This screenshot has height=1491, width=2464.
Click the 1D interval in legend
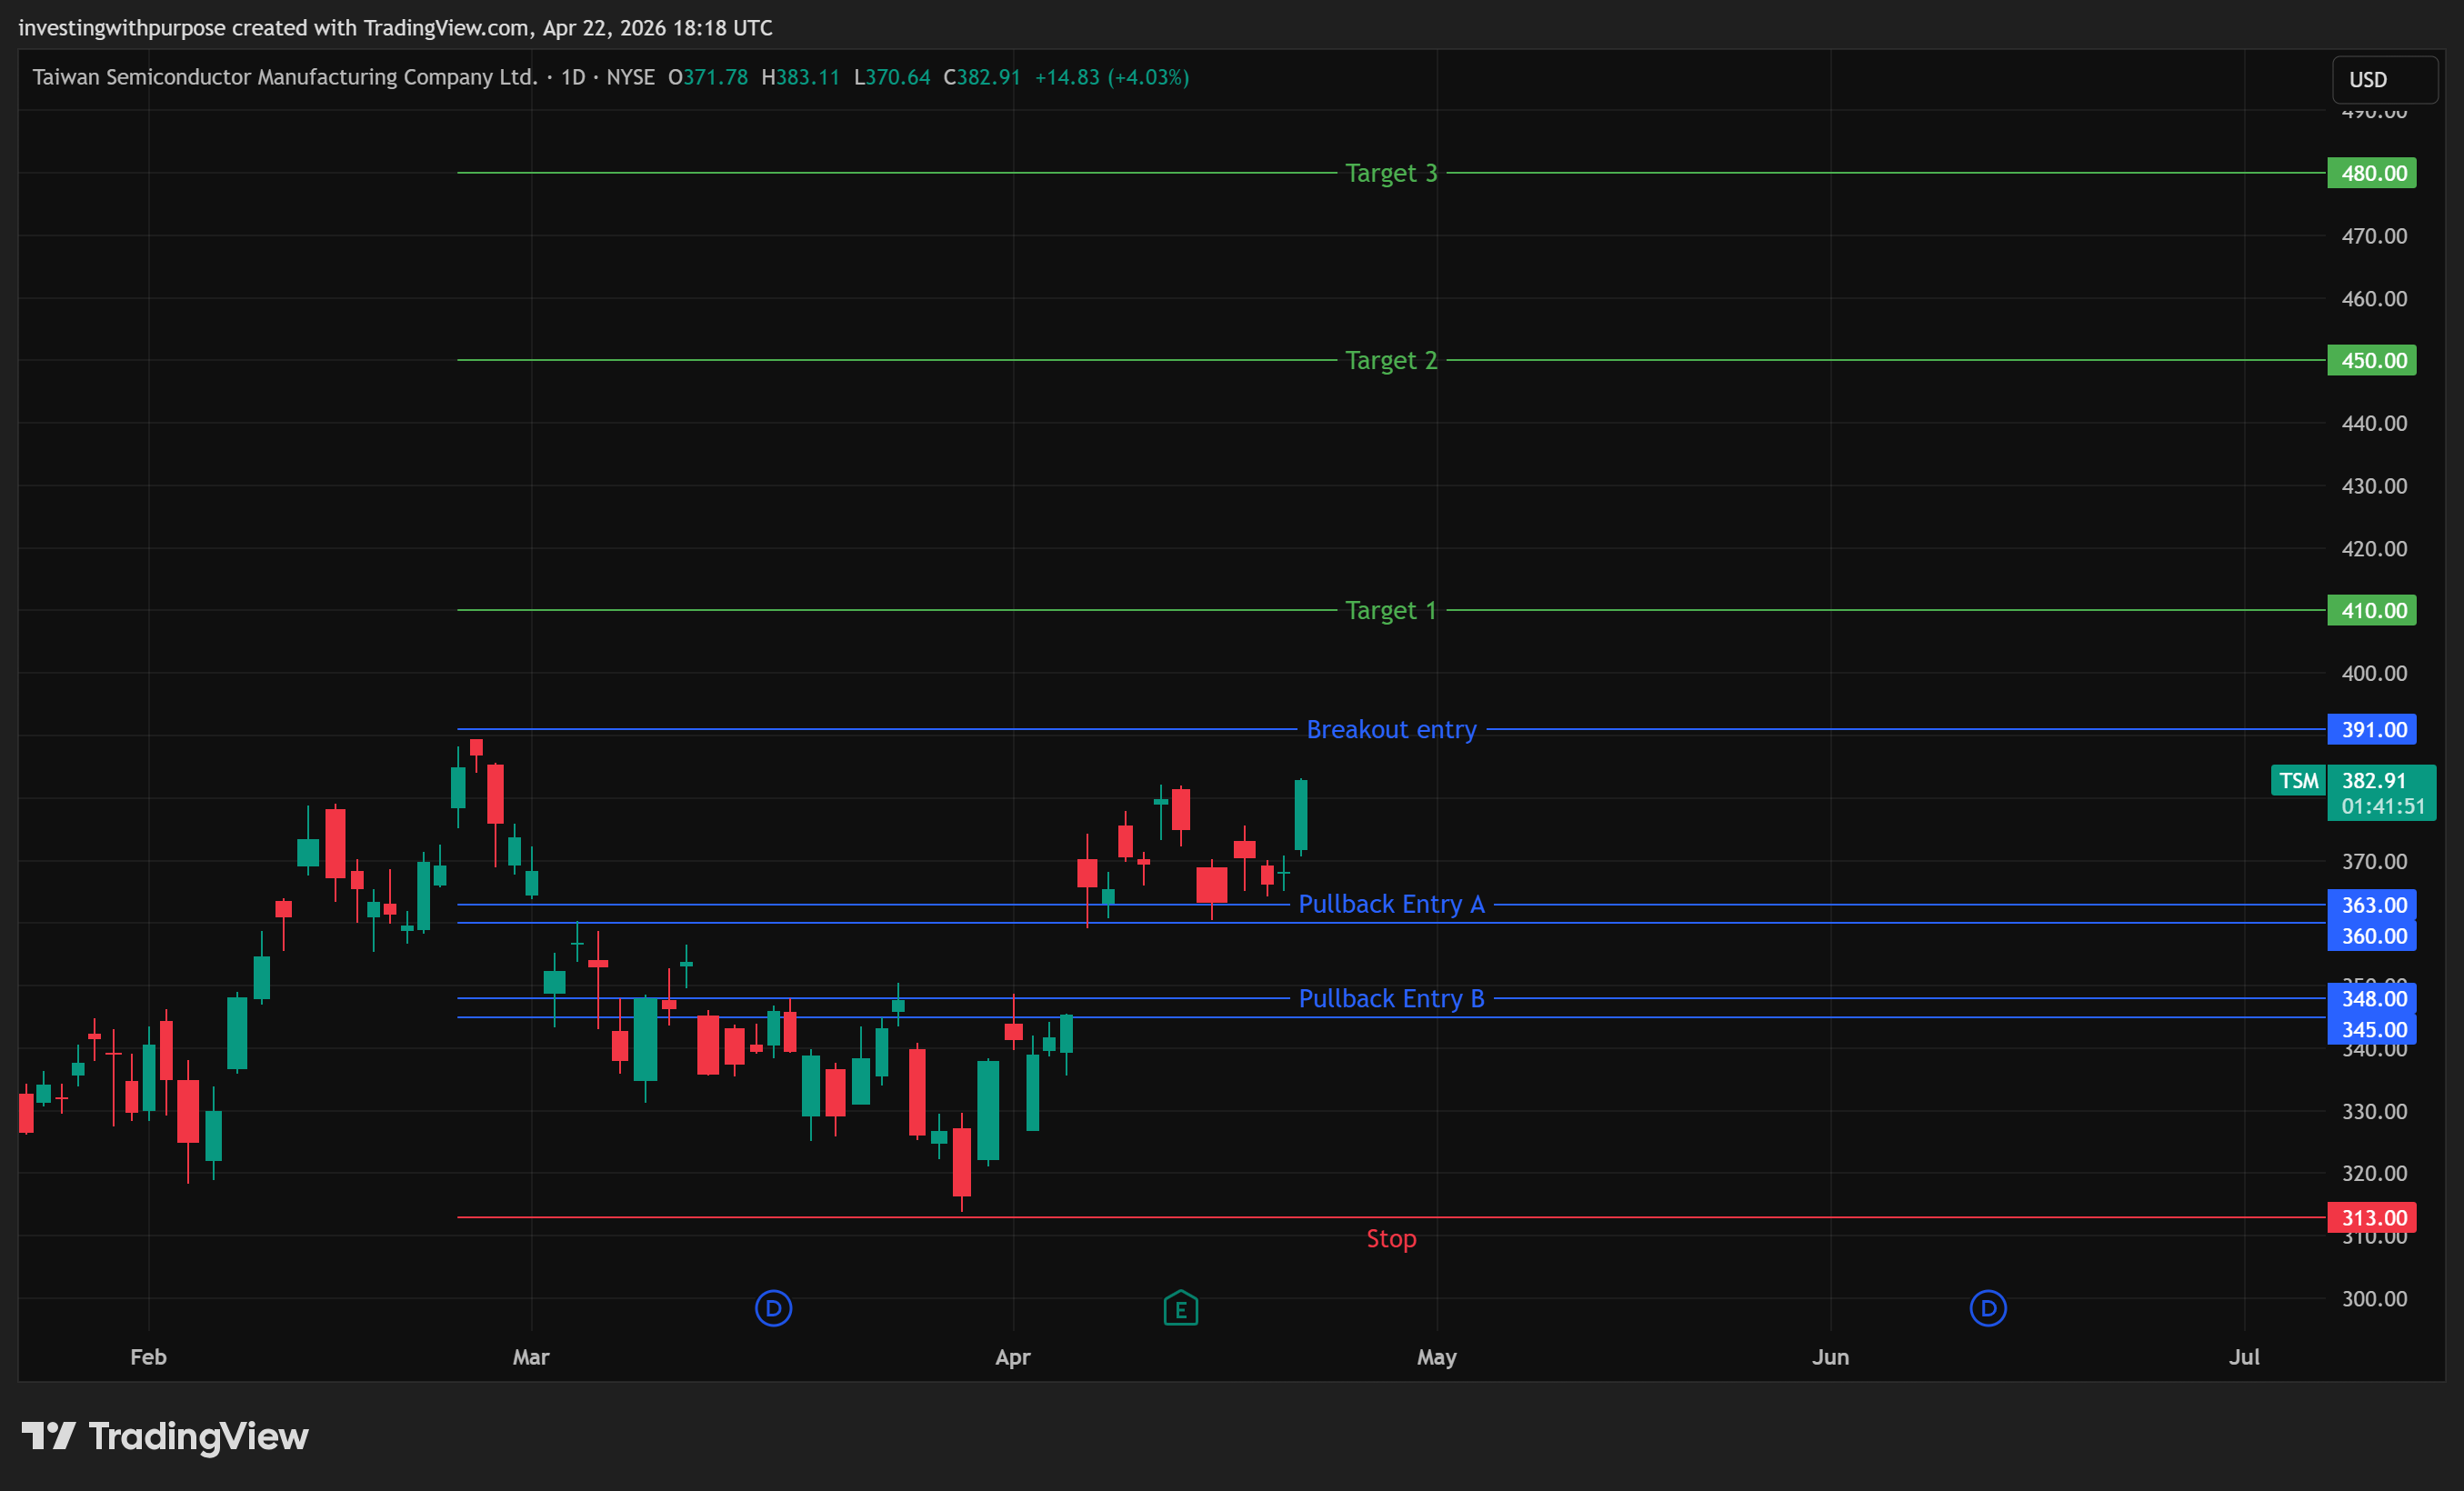click(x=573, y=77)
